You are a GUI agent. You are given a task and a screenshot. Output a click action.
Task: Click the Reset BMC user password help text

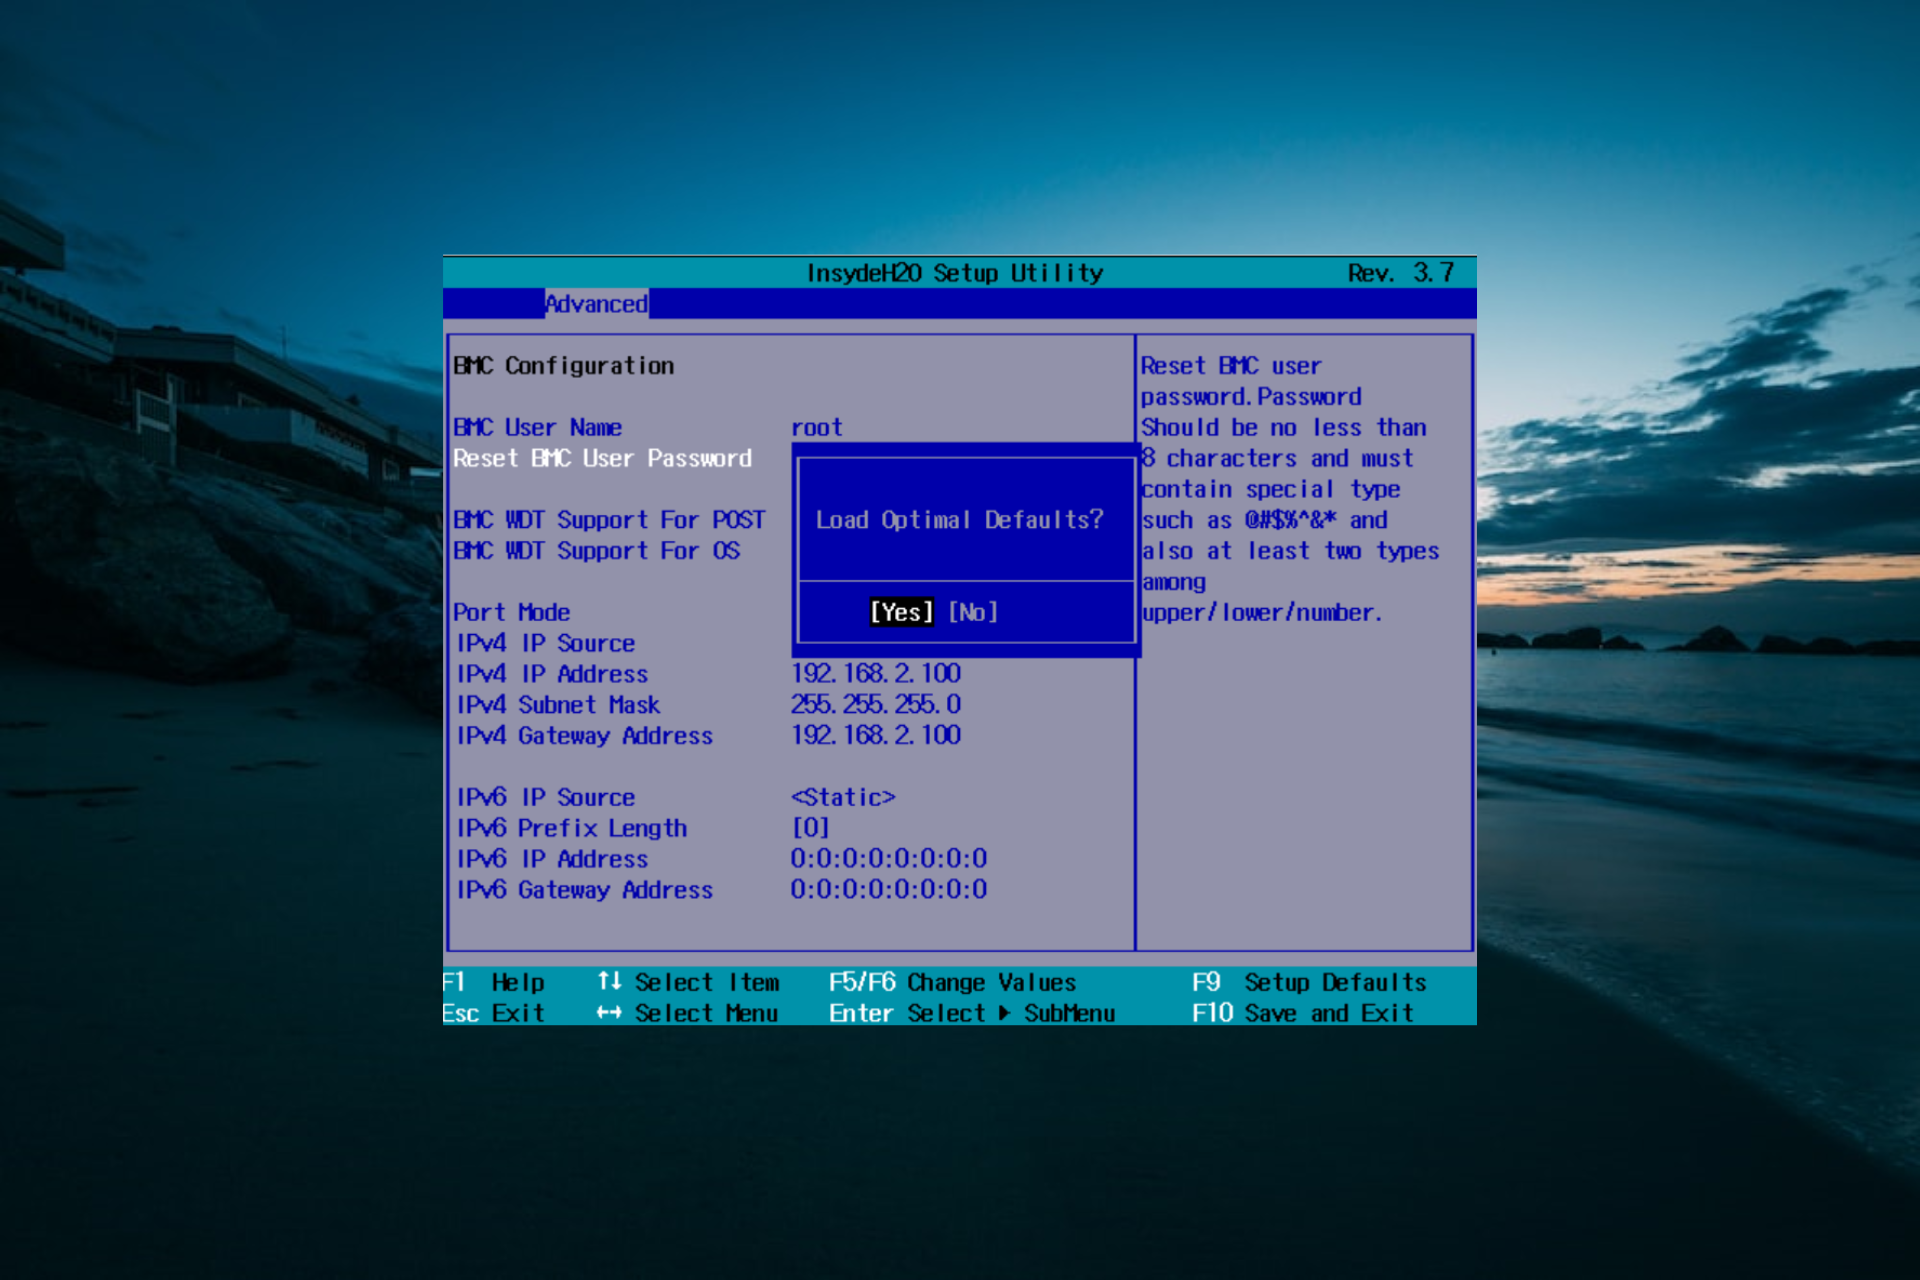click(x=1290, y=490)
